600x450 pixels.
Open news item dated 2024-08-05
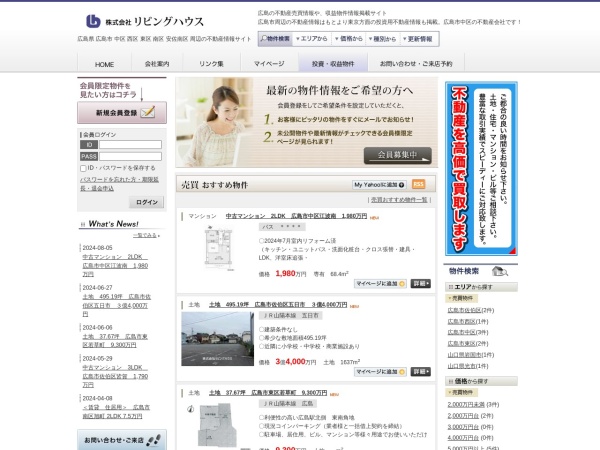115,265
